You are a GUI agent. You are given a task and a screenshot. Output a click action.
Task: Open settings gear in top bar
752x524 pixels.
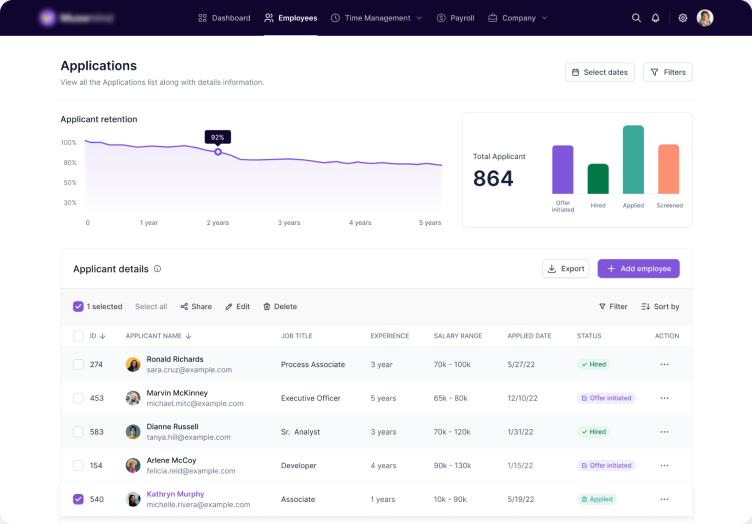tap(683, 18)
